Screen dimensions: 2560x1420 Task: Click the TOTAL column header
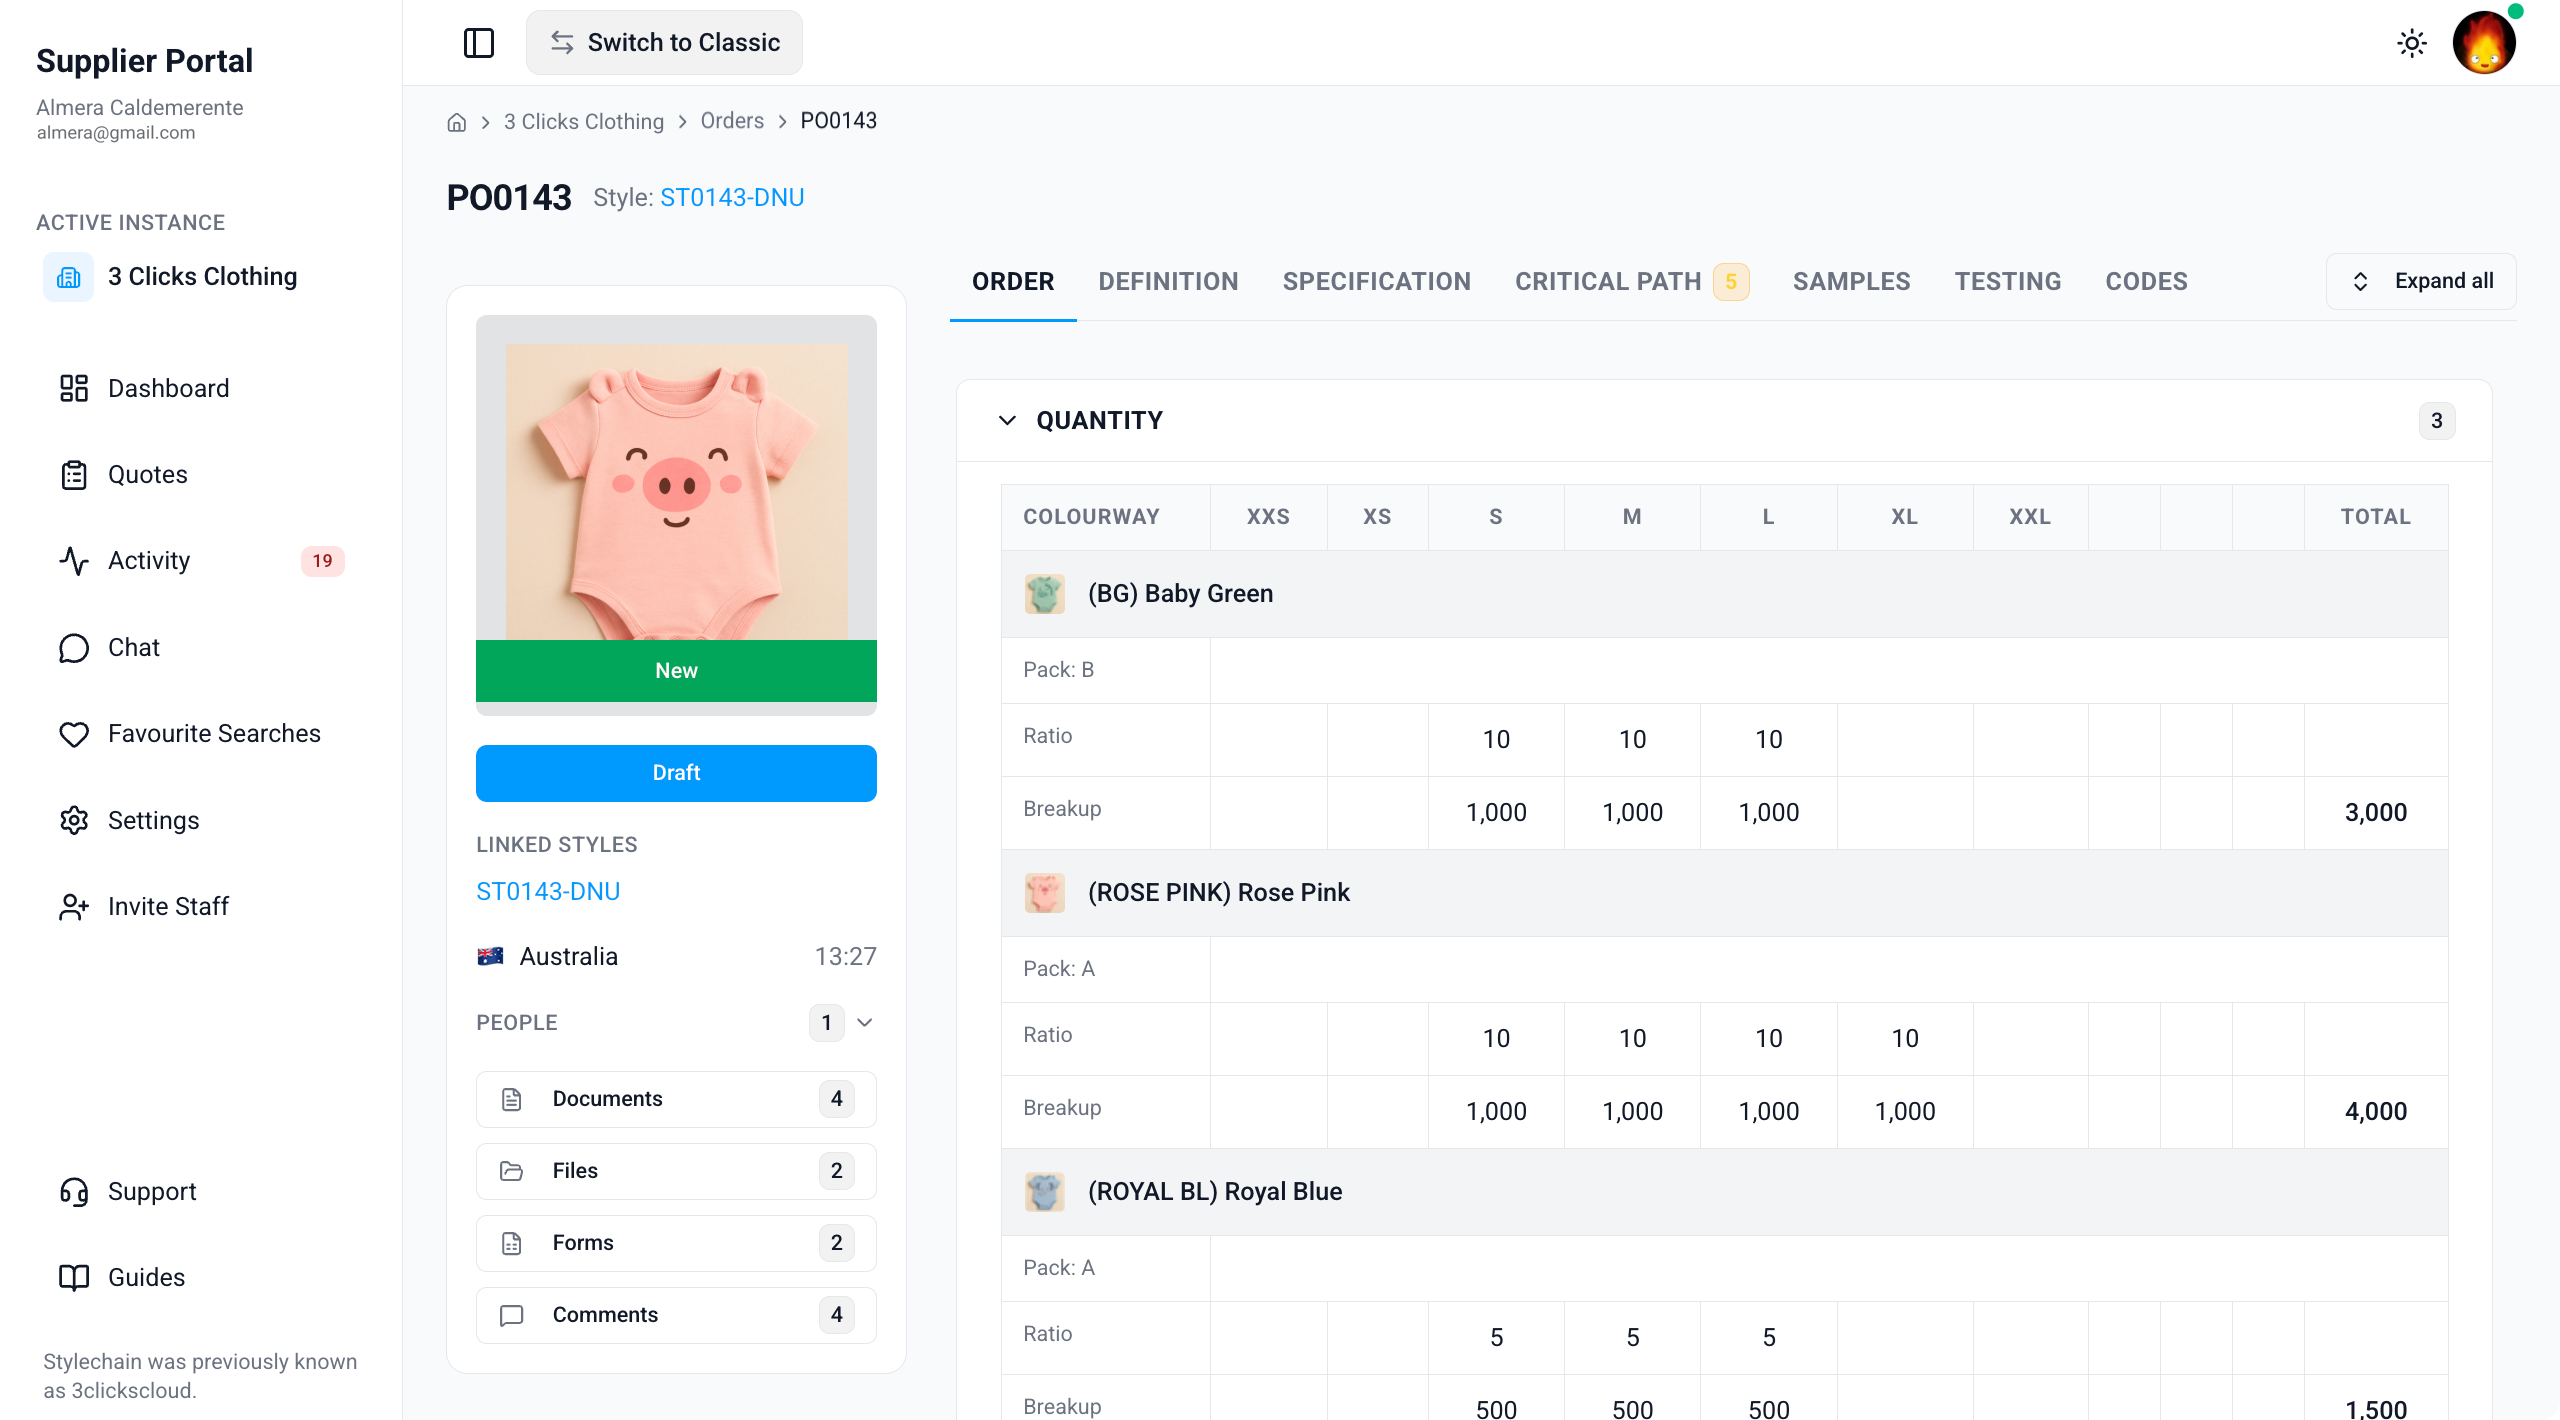[2375, 517]
